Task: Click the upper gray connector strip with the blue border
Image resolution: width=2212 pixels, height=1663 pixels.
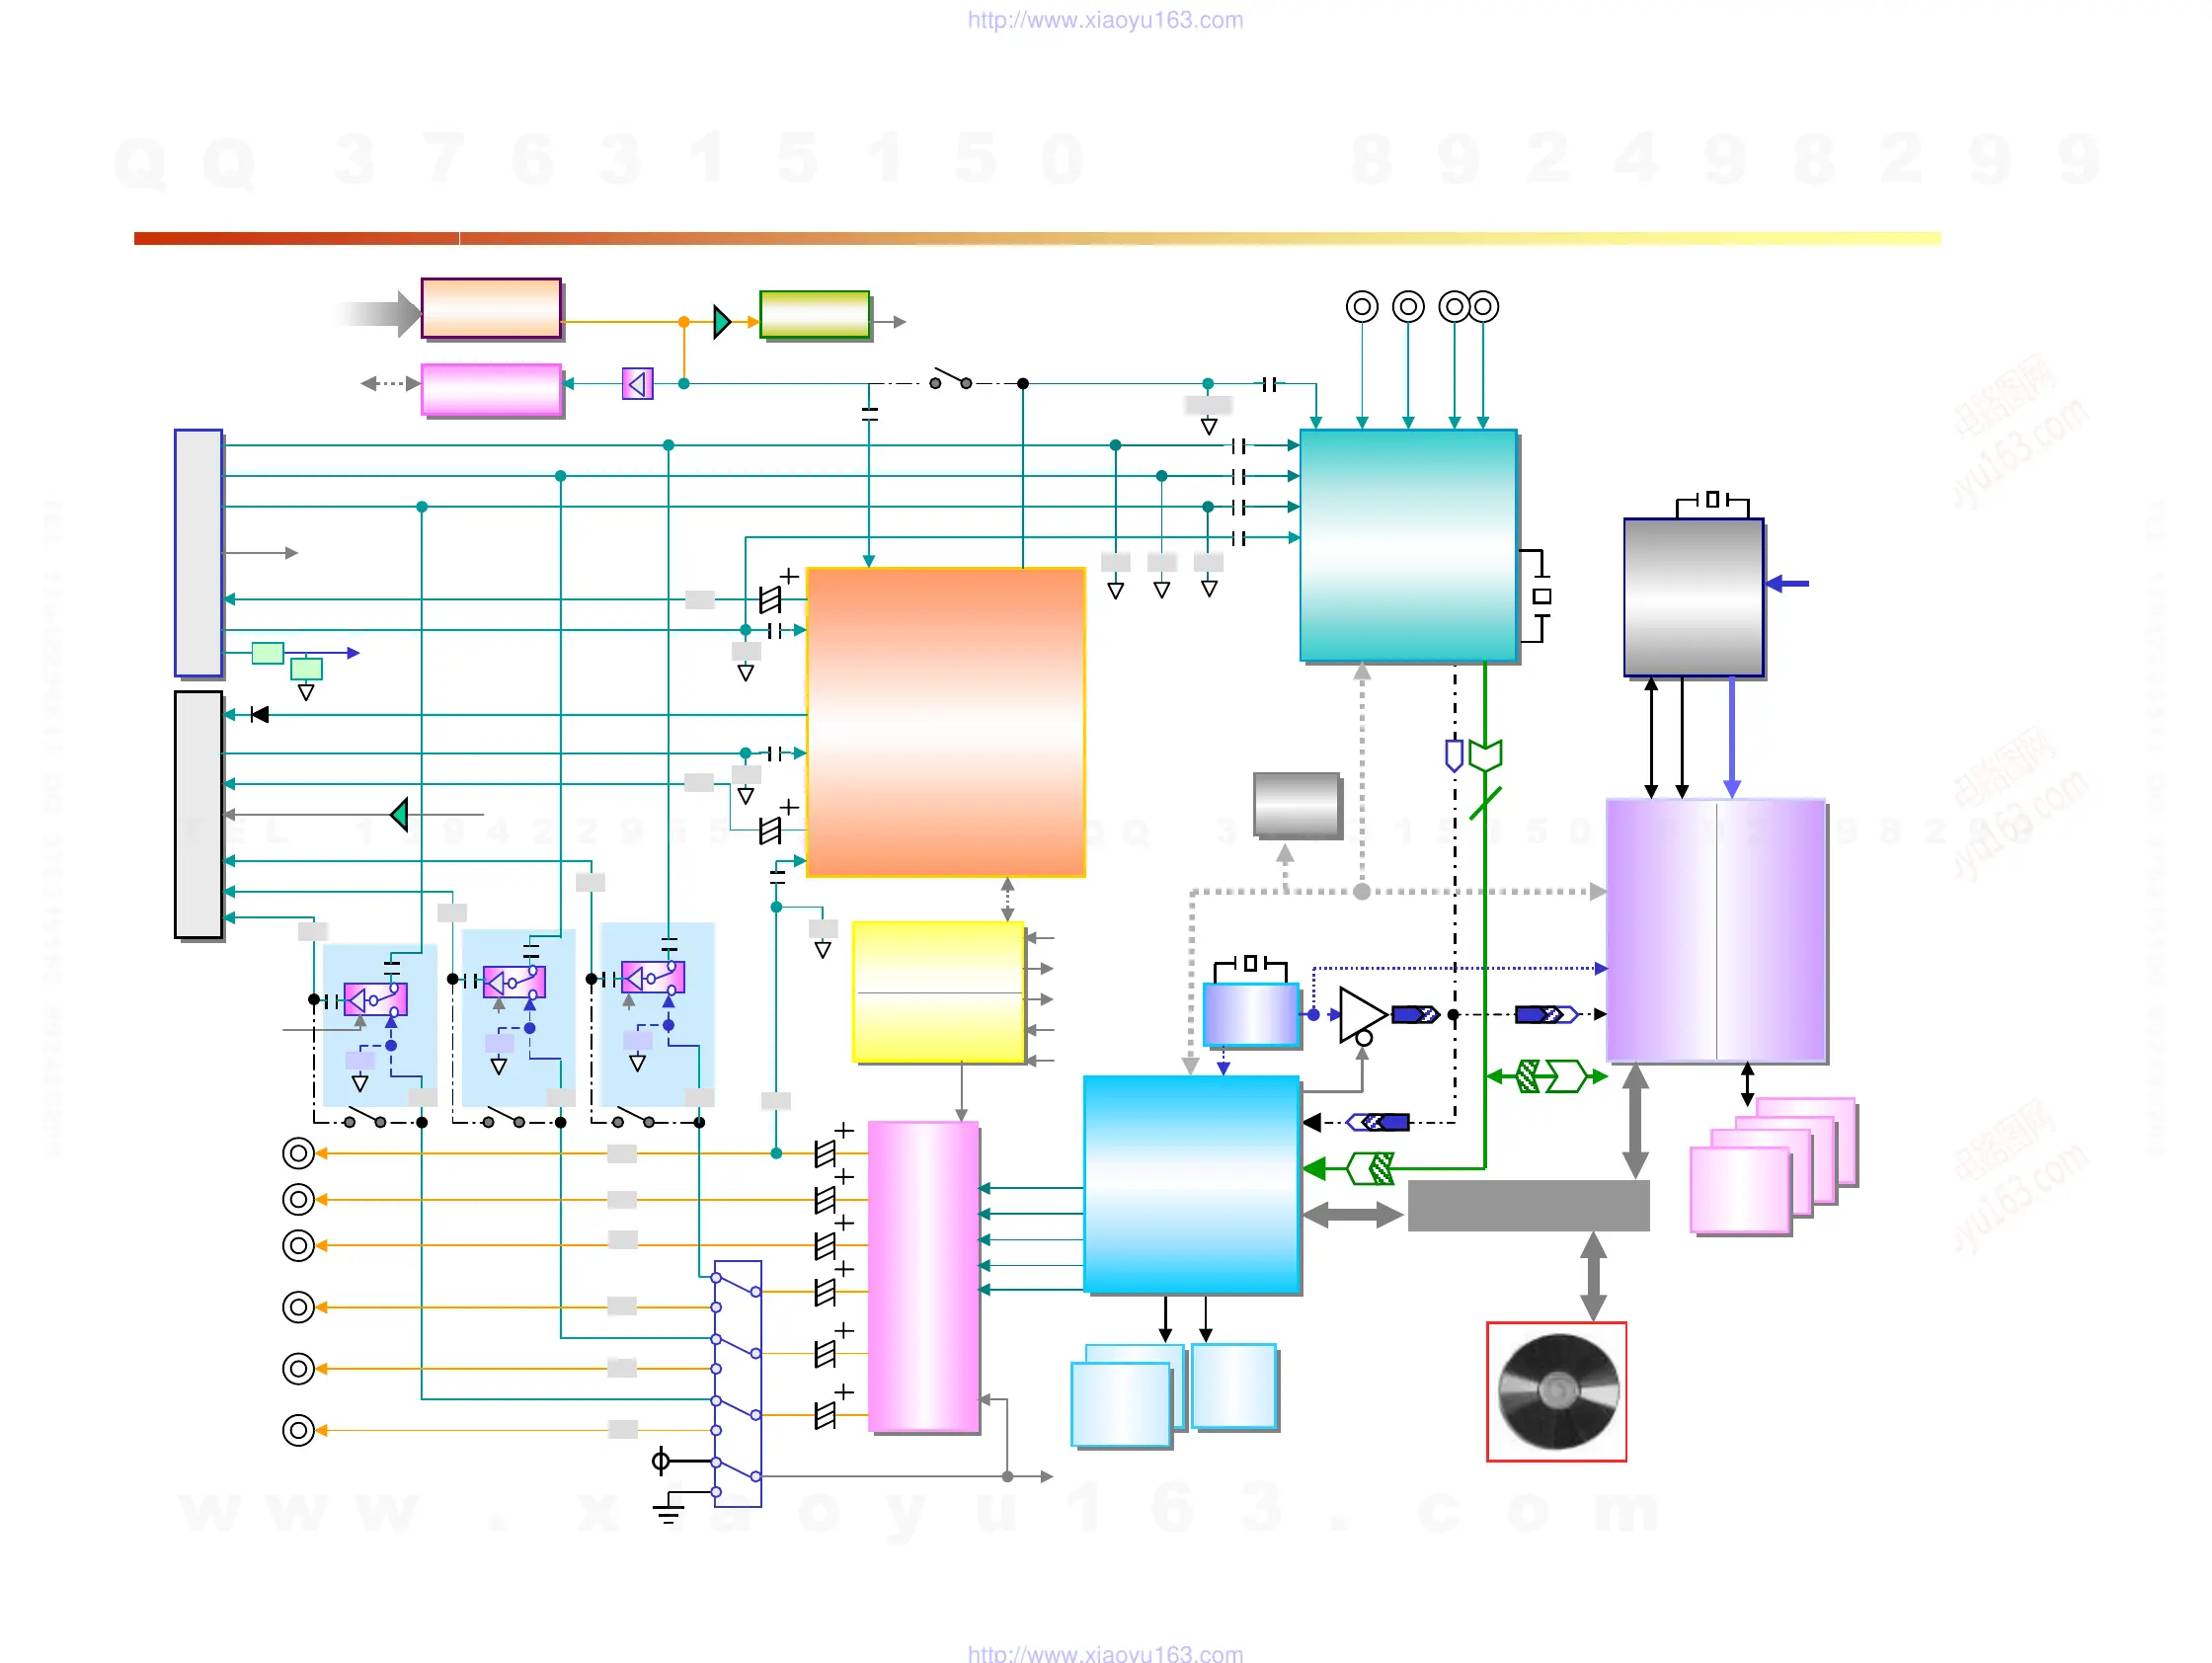Action: pyautogui.click(x=198, y=553)
